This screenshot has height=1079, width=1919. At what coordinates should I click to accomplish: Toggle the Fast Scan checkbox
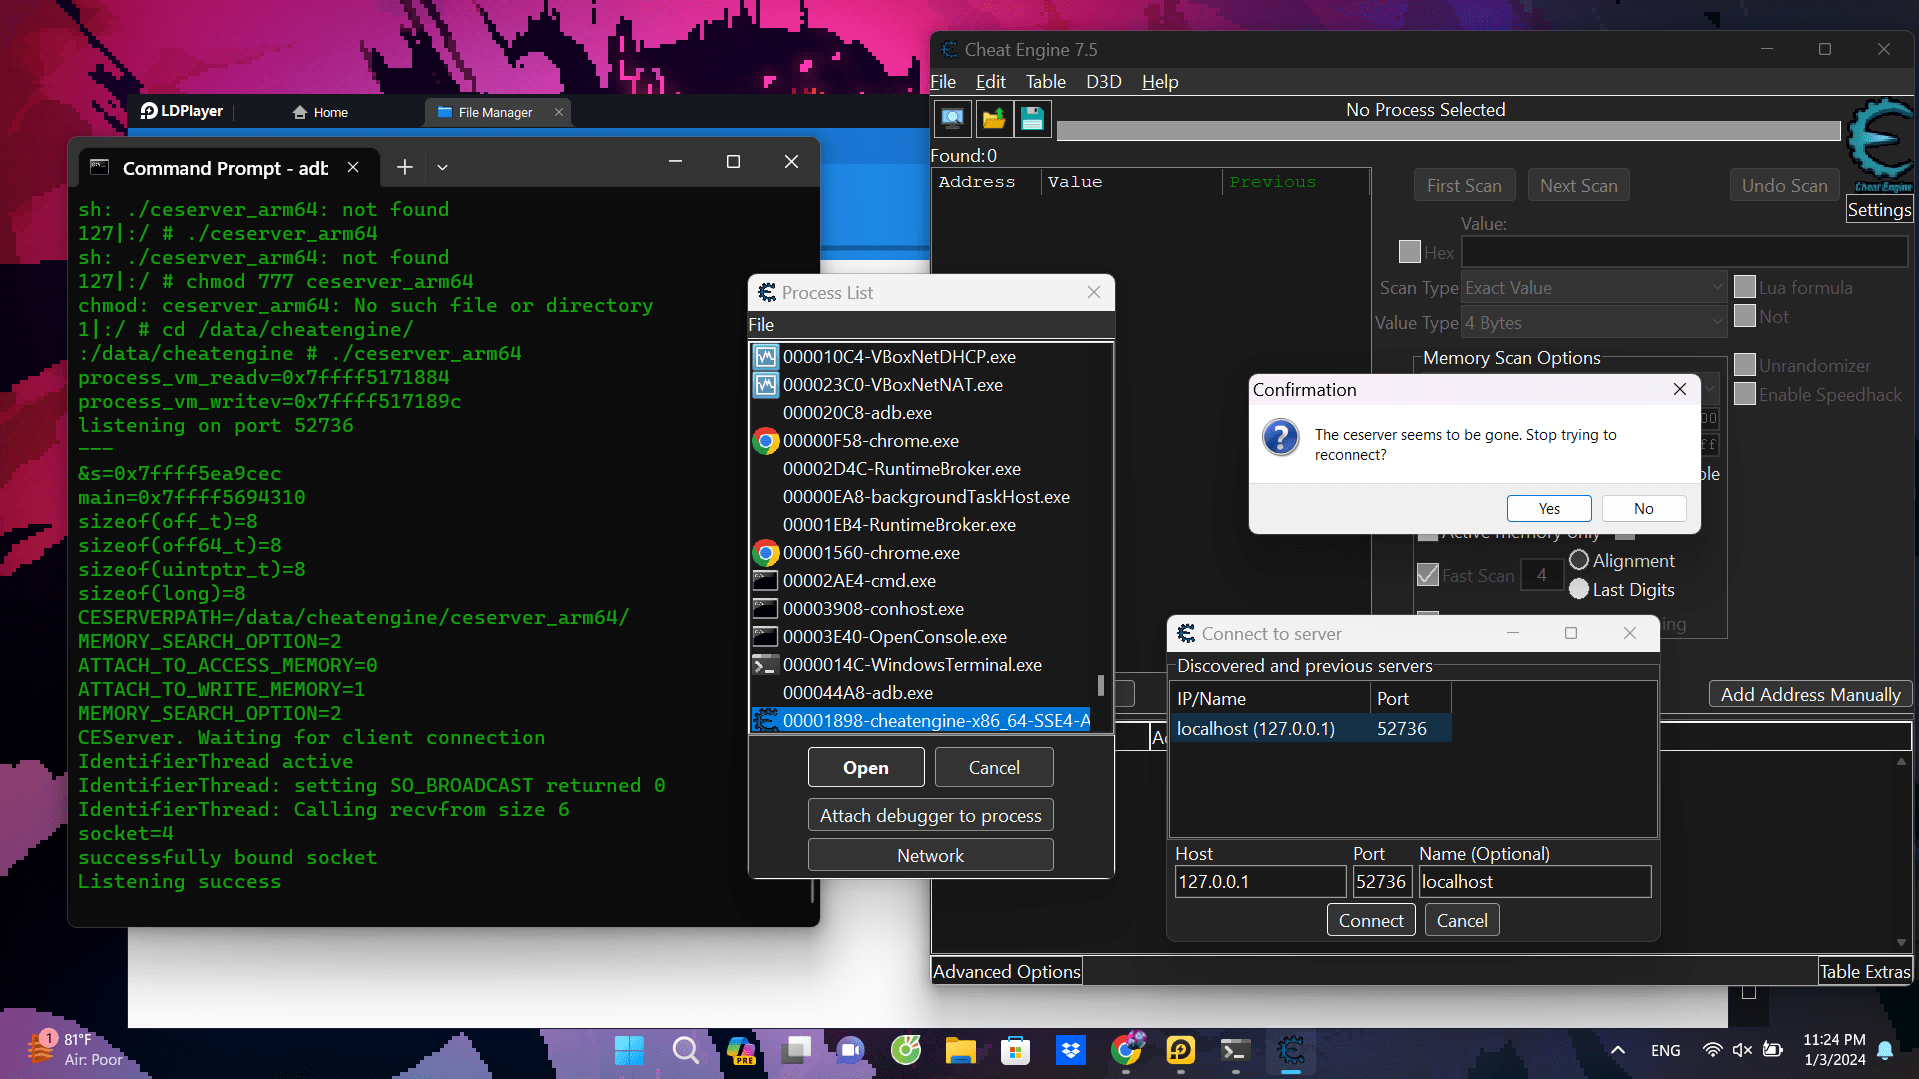1428,574
